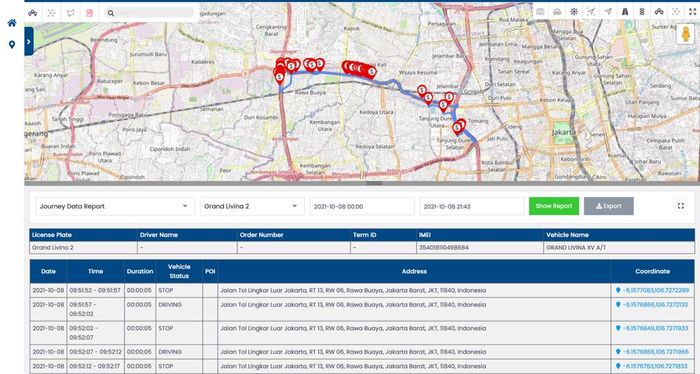Image resolution: width=700 pixels, height=374 pixels.
Task: Toggle the traffic light icon
Action: pos(642,12)
